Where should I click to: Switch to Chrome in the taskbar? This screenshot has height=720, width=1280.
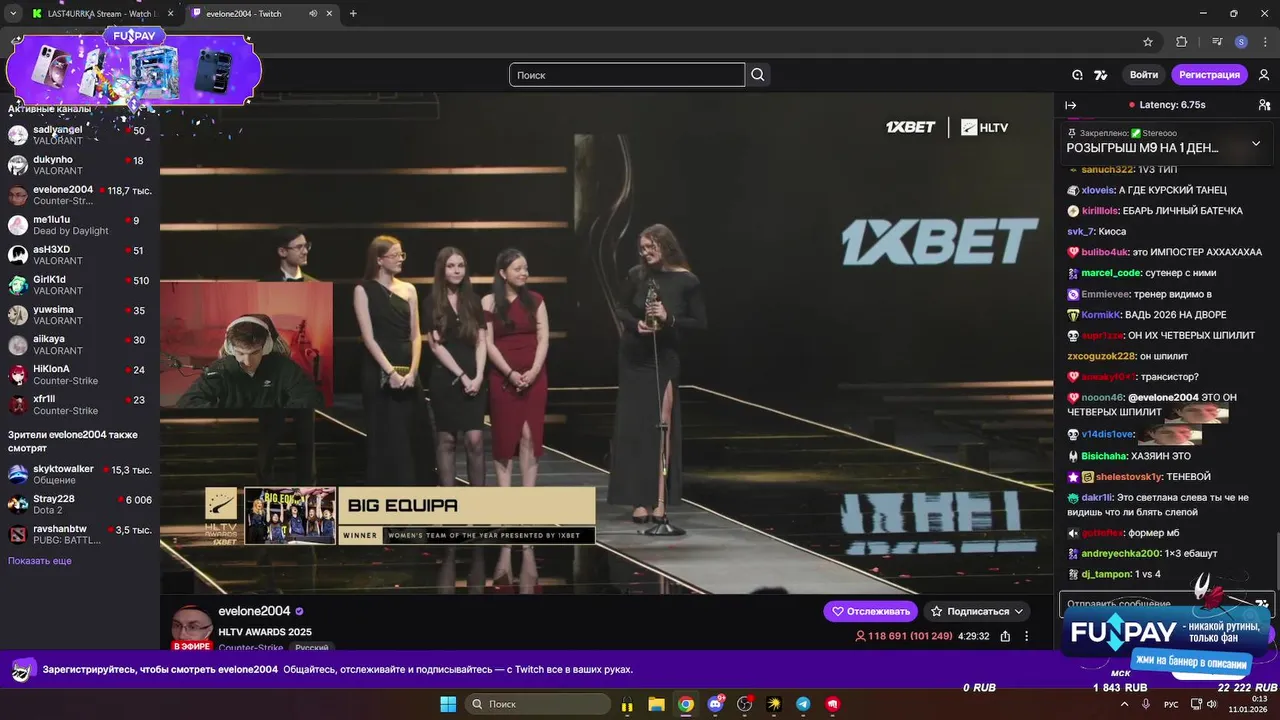pyautogui.click(x=685, y=704)
